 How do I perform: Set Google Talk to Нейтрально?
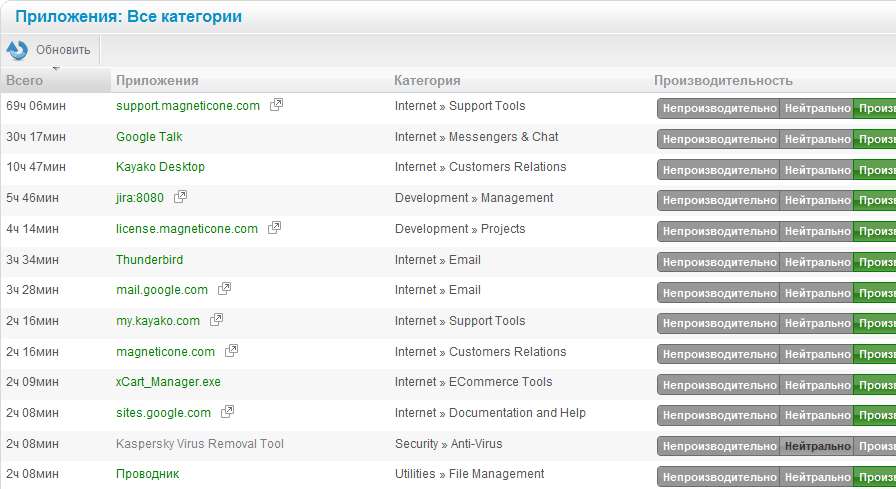point(817,139)
